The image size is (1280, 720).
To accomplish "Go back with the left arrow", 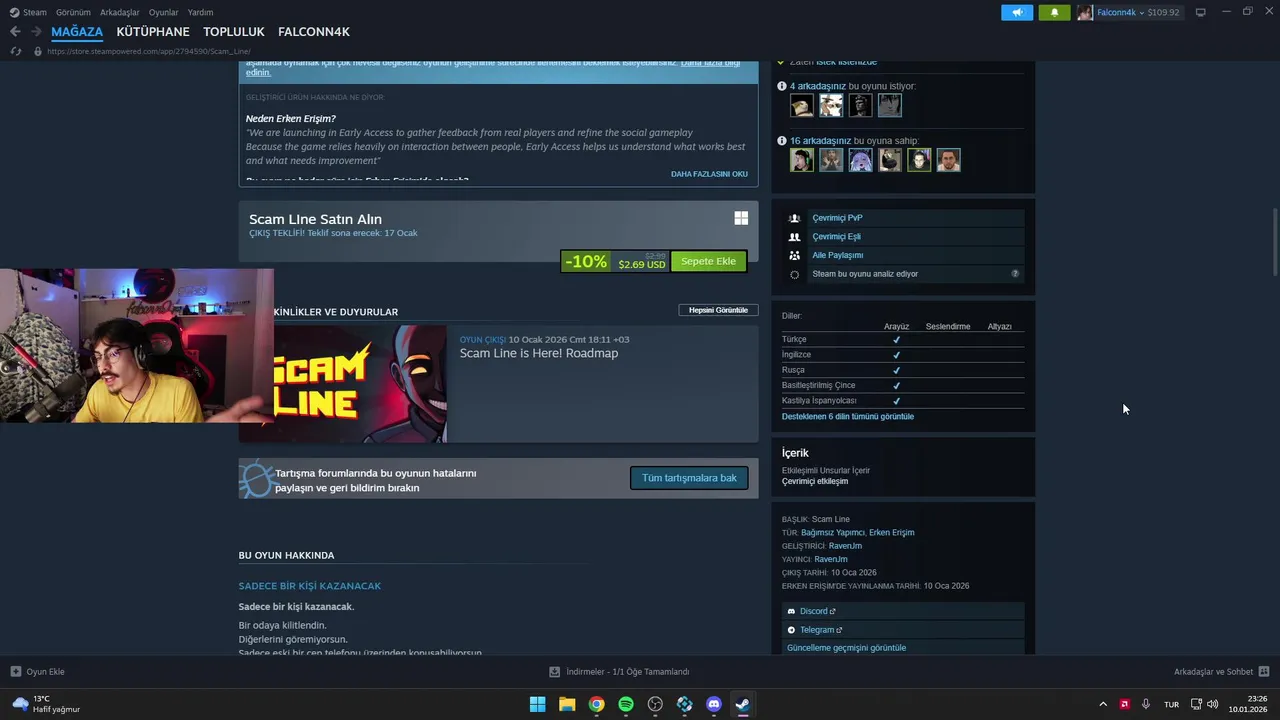I will [15, 32].
